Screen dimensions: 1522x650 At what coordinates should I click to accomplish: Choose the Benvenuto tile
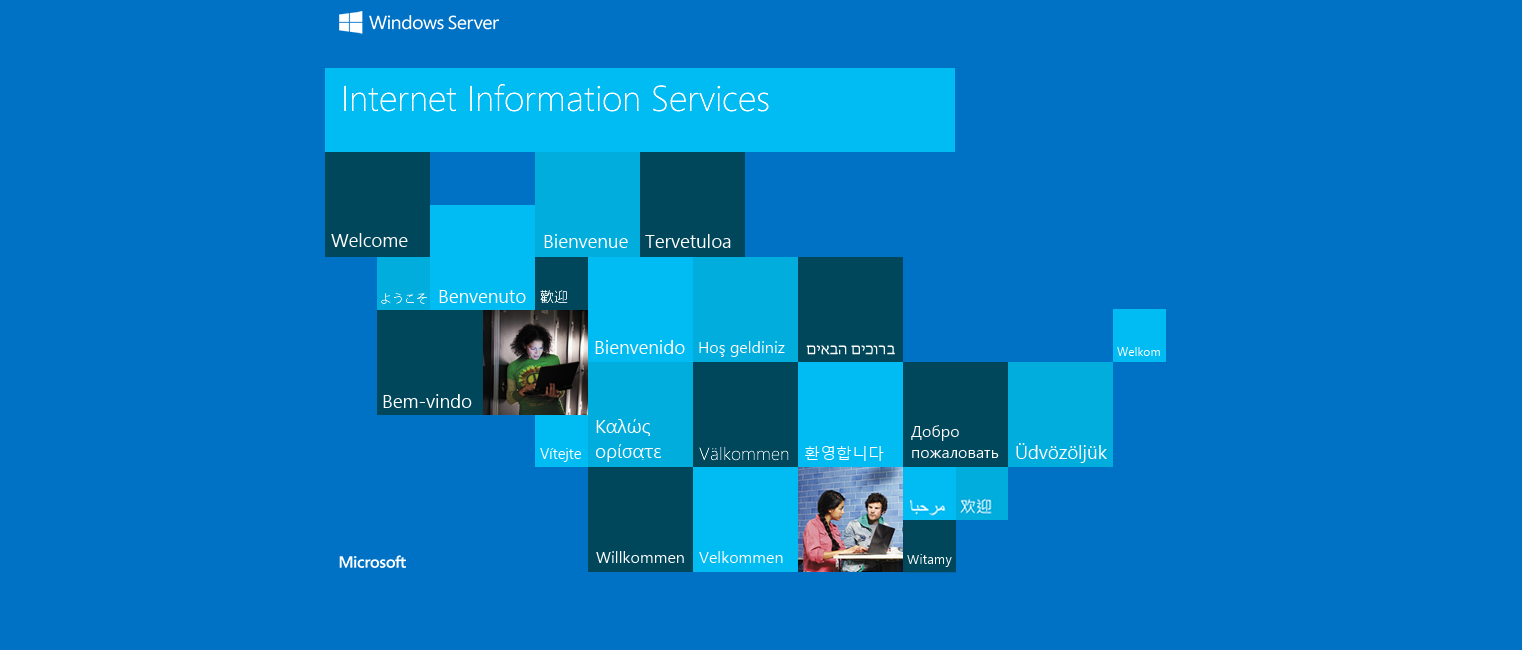[482, 257]
